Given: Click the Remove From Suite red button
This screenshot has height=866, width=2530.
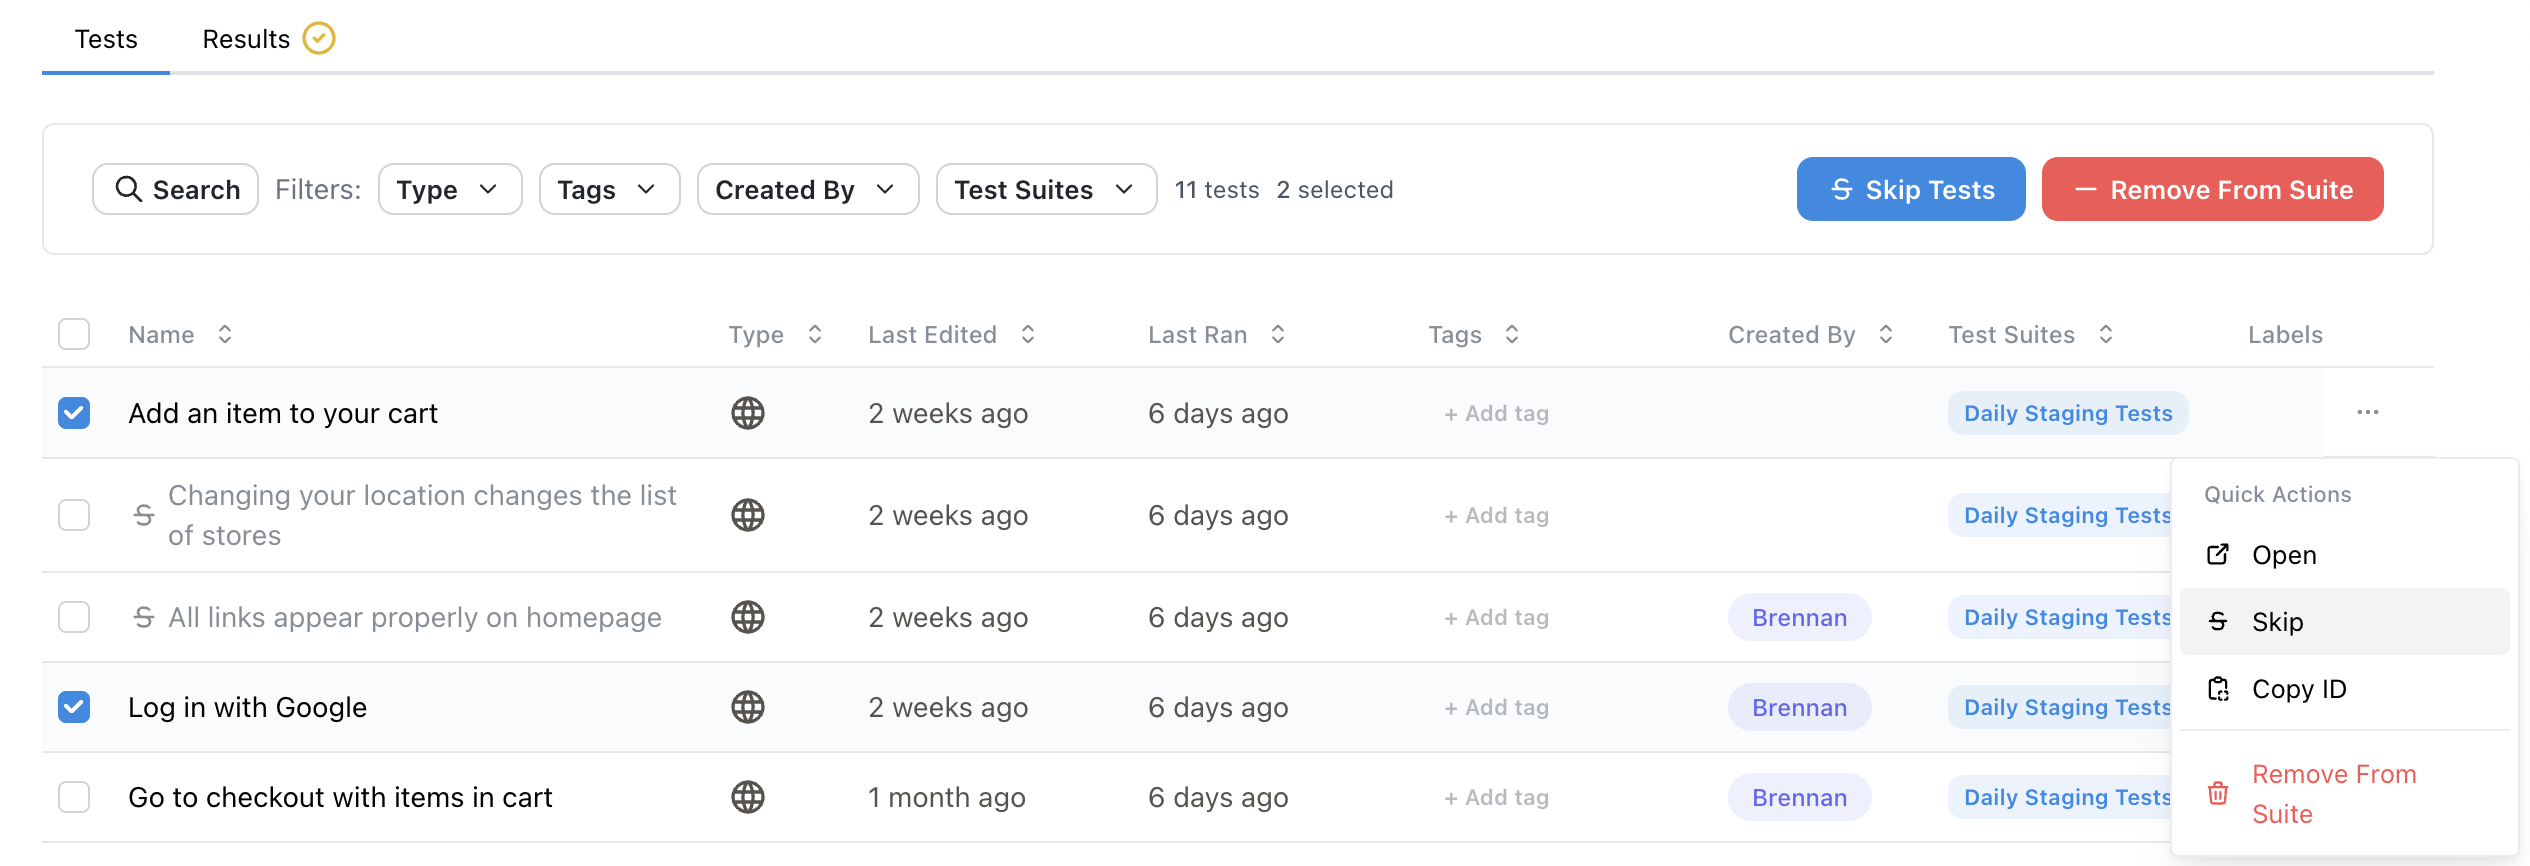Looking at the screenshot, I should [x=2212, y=189].
